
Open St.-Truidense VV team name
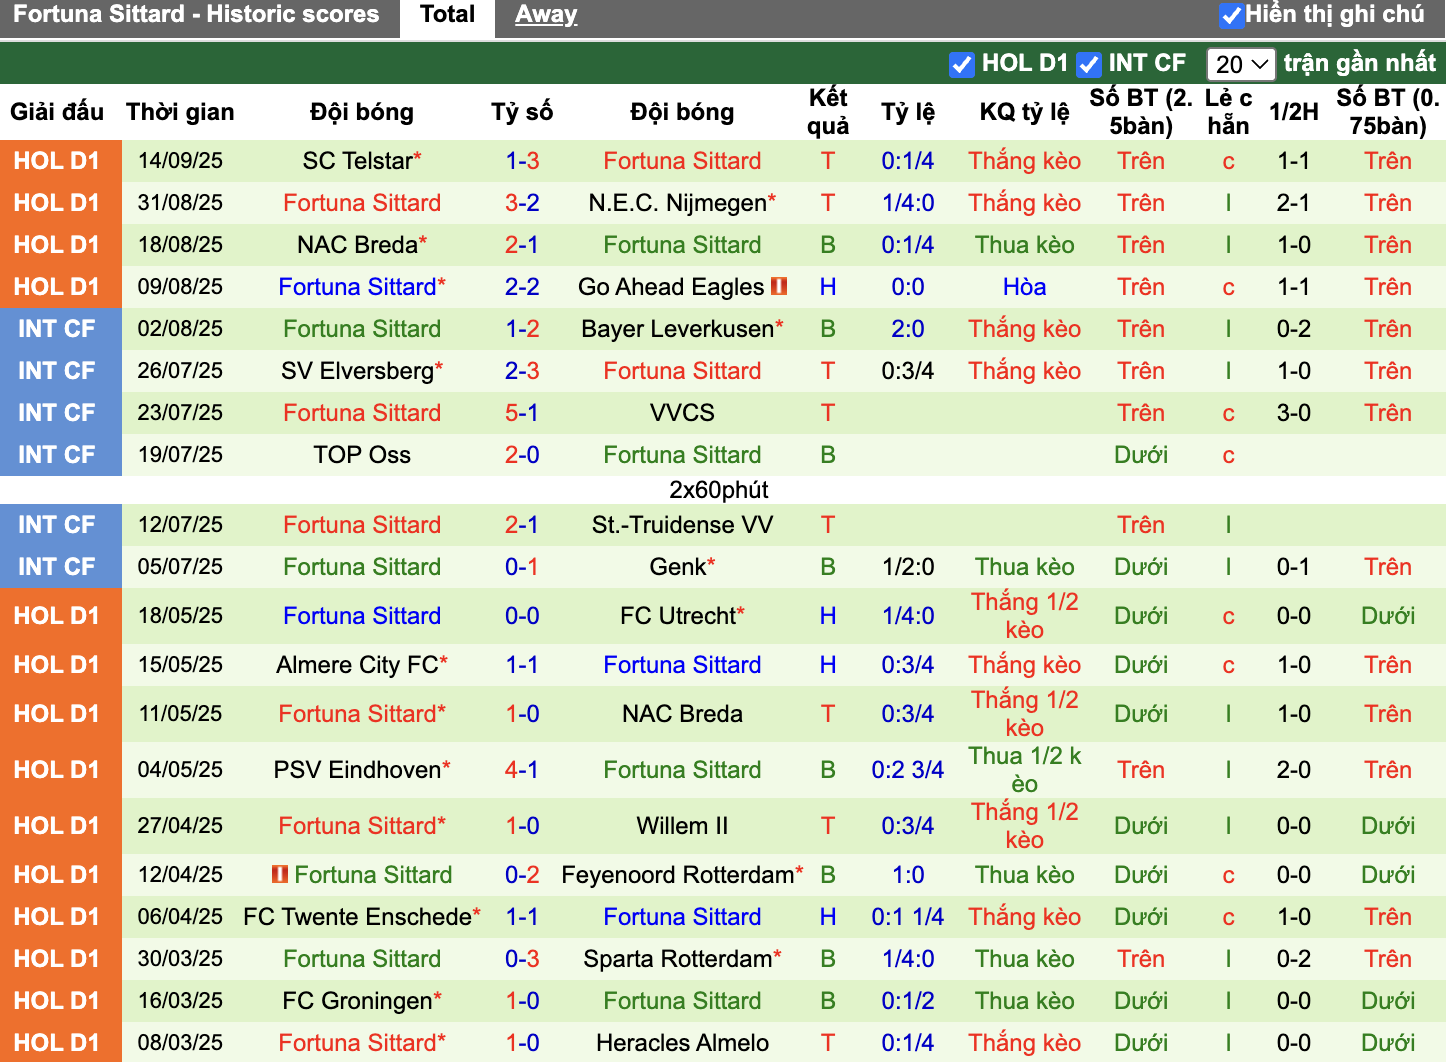[682, 525]
